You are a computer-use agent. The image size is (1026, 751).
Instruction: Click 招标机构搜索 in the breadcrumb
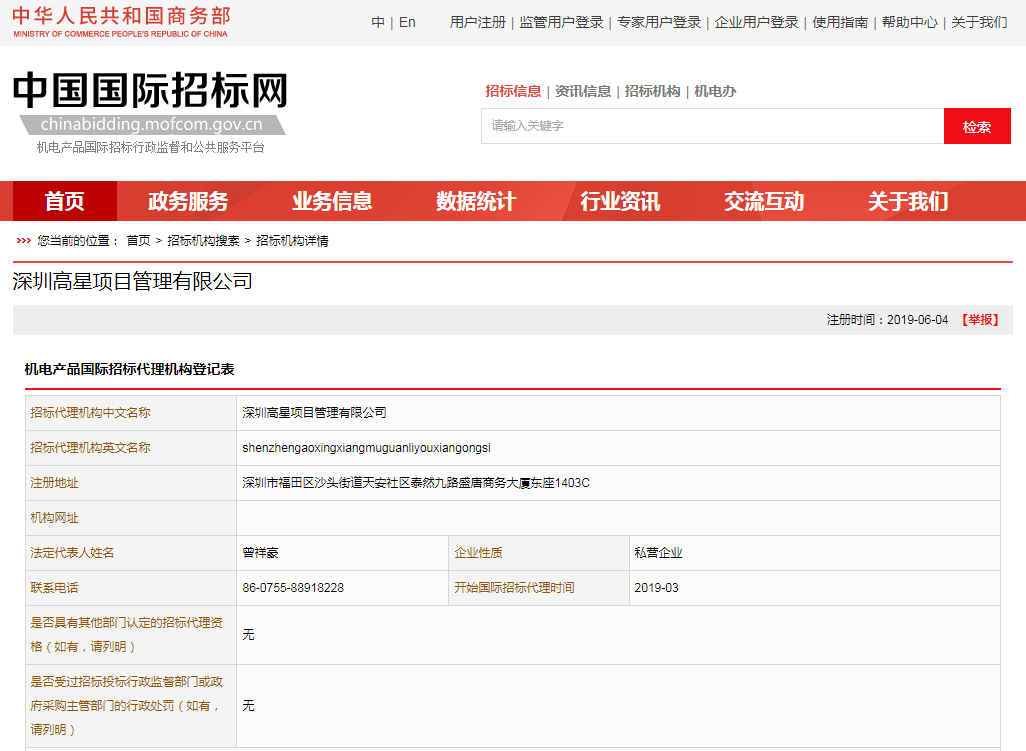point(203,241)
